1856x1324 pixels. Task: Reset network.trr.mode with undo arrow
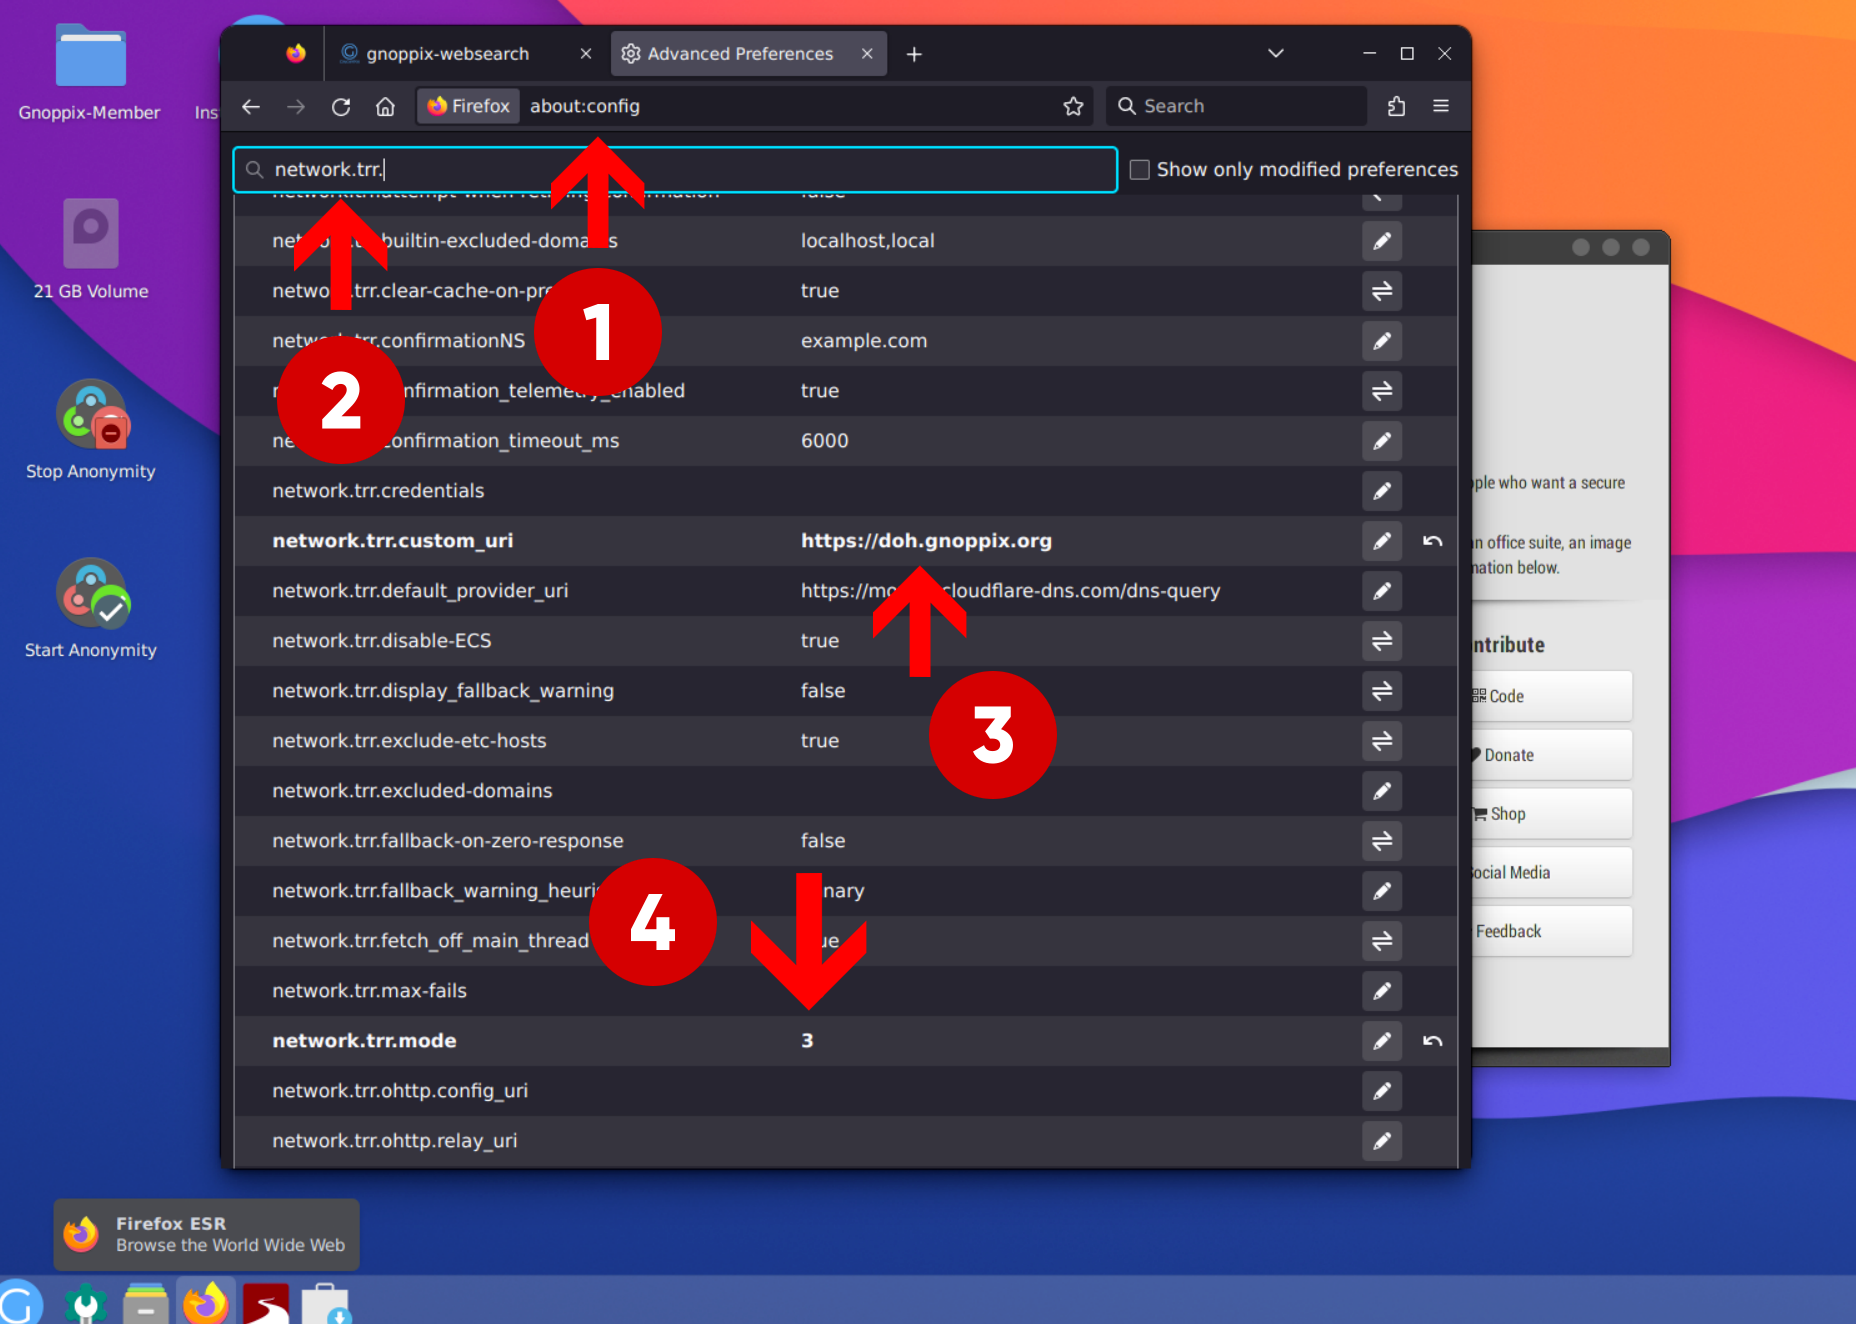pyautogui.click(x=1432, y=1041)
